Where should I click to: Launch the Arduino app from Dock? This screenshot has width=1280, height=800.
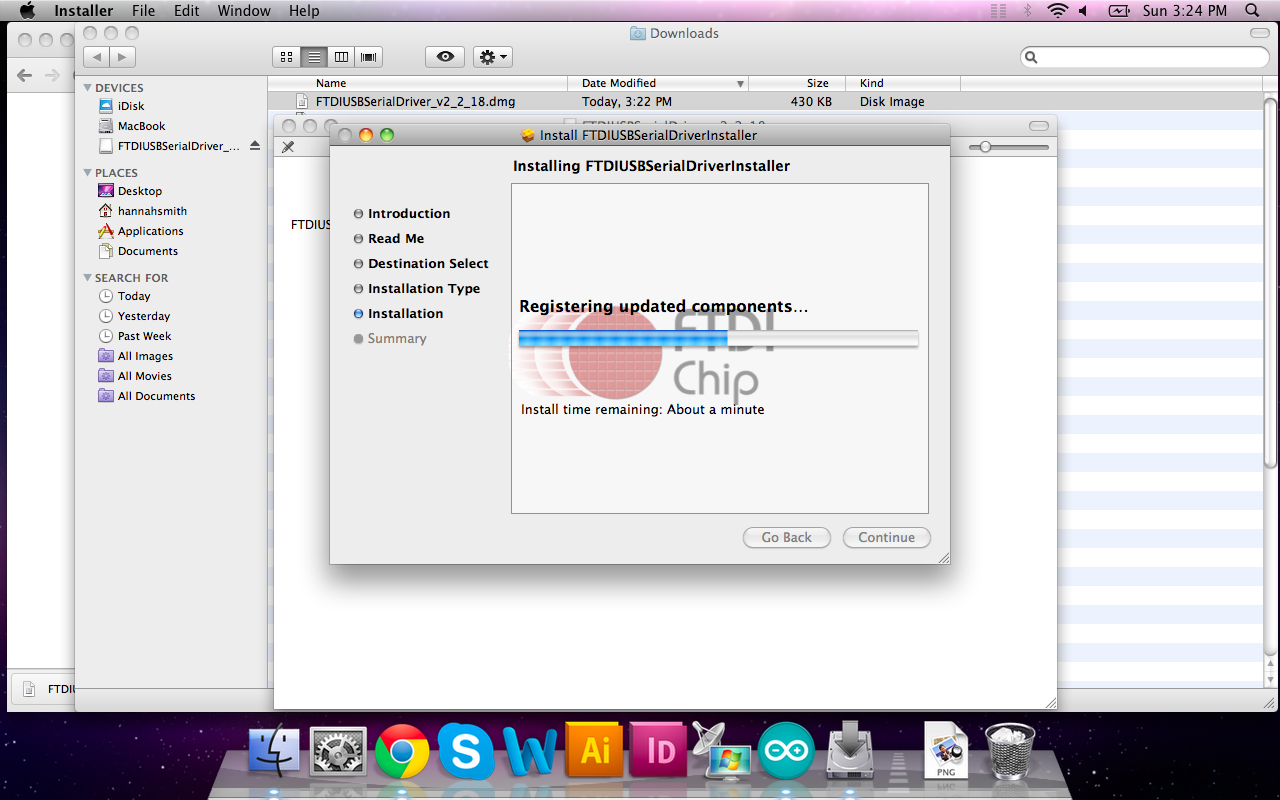786,751
